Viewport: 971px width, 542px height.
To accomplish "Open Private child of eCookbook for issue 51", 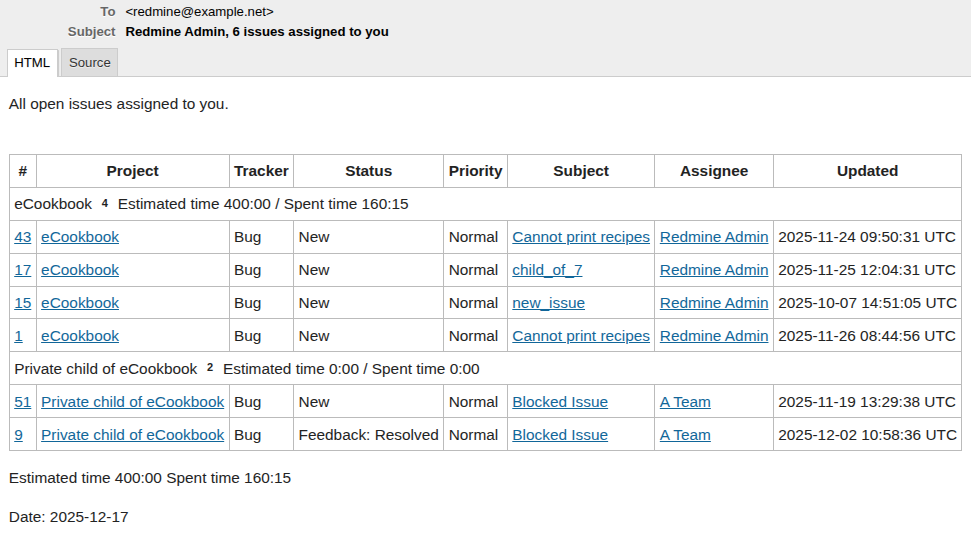I will click(x=132, y=402).
